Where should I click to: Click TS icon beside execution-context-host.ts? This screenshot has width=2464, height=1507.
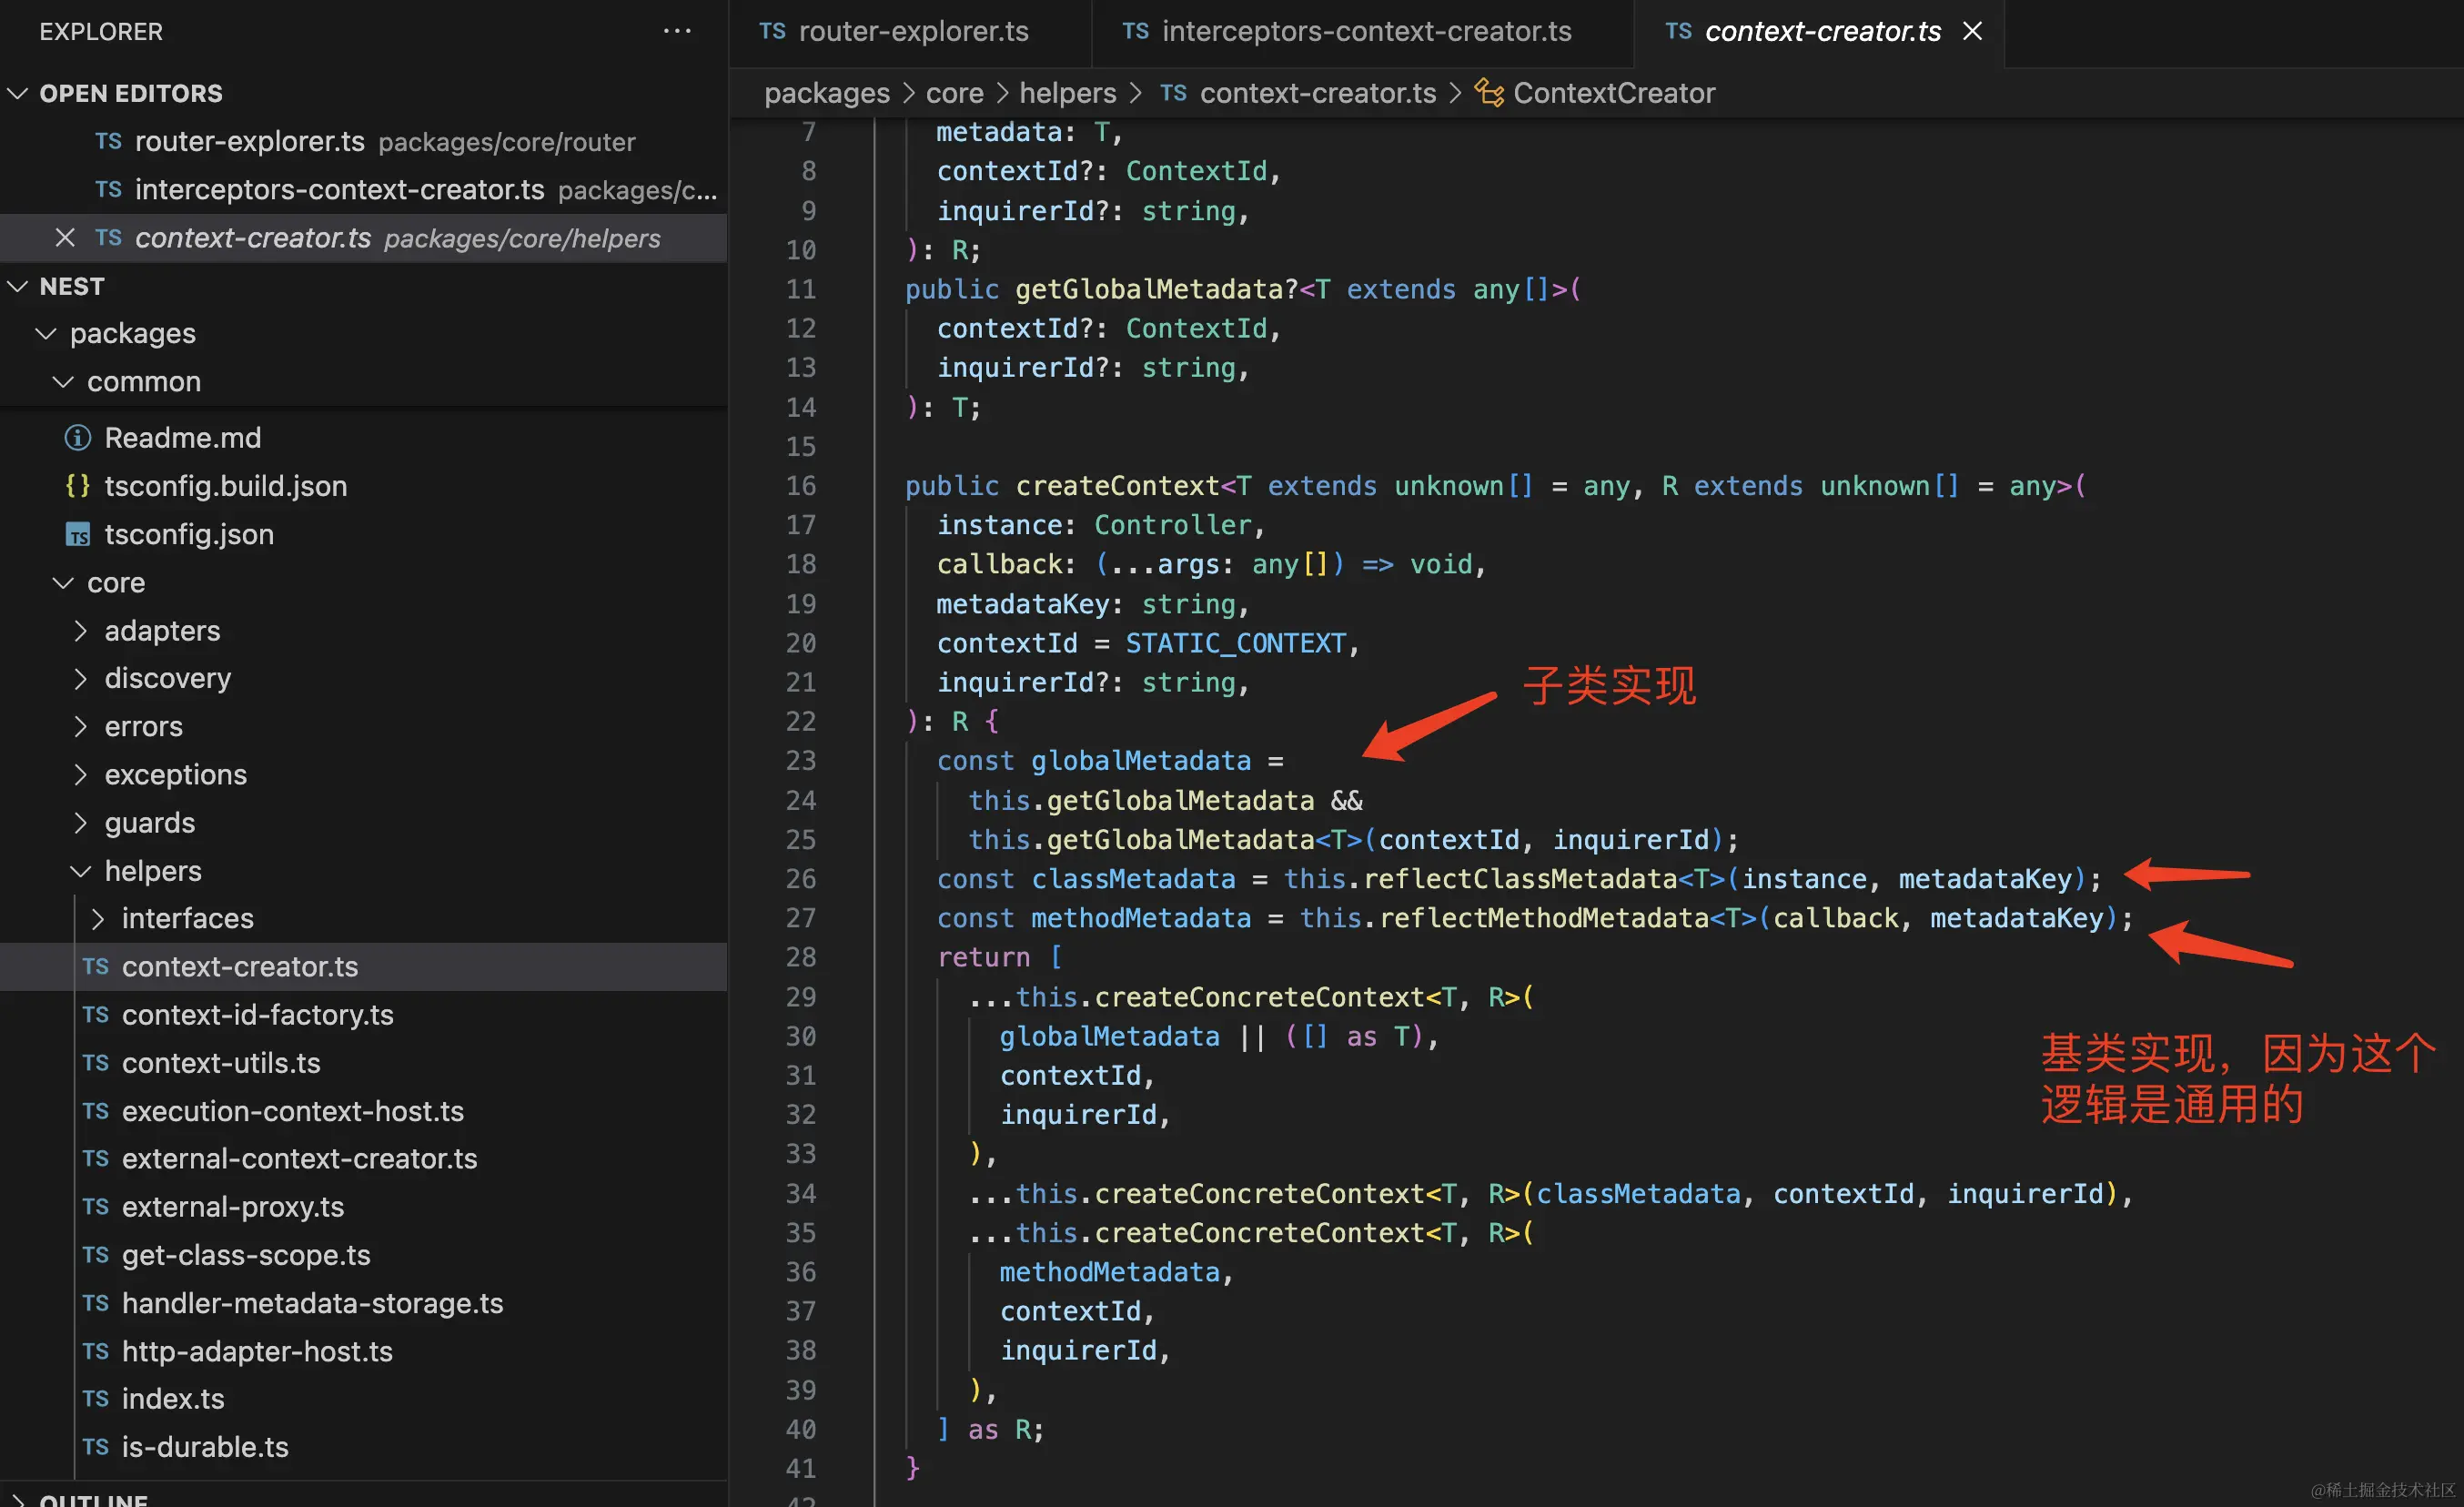pos(95,1111)
